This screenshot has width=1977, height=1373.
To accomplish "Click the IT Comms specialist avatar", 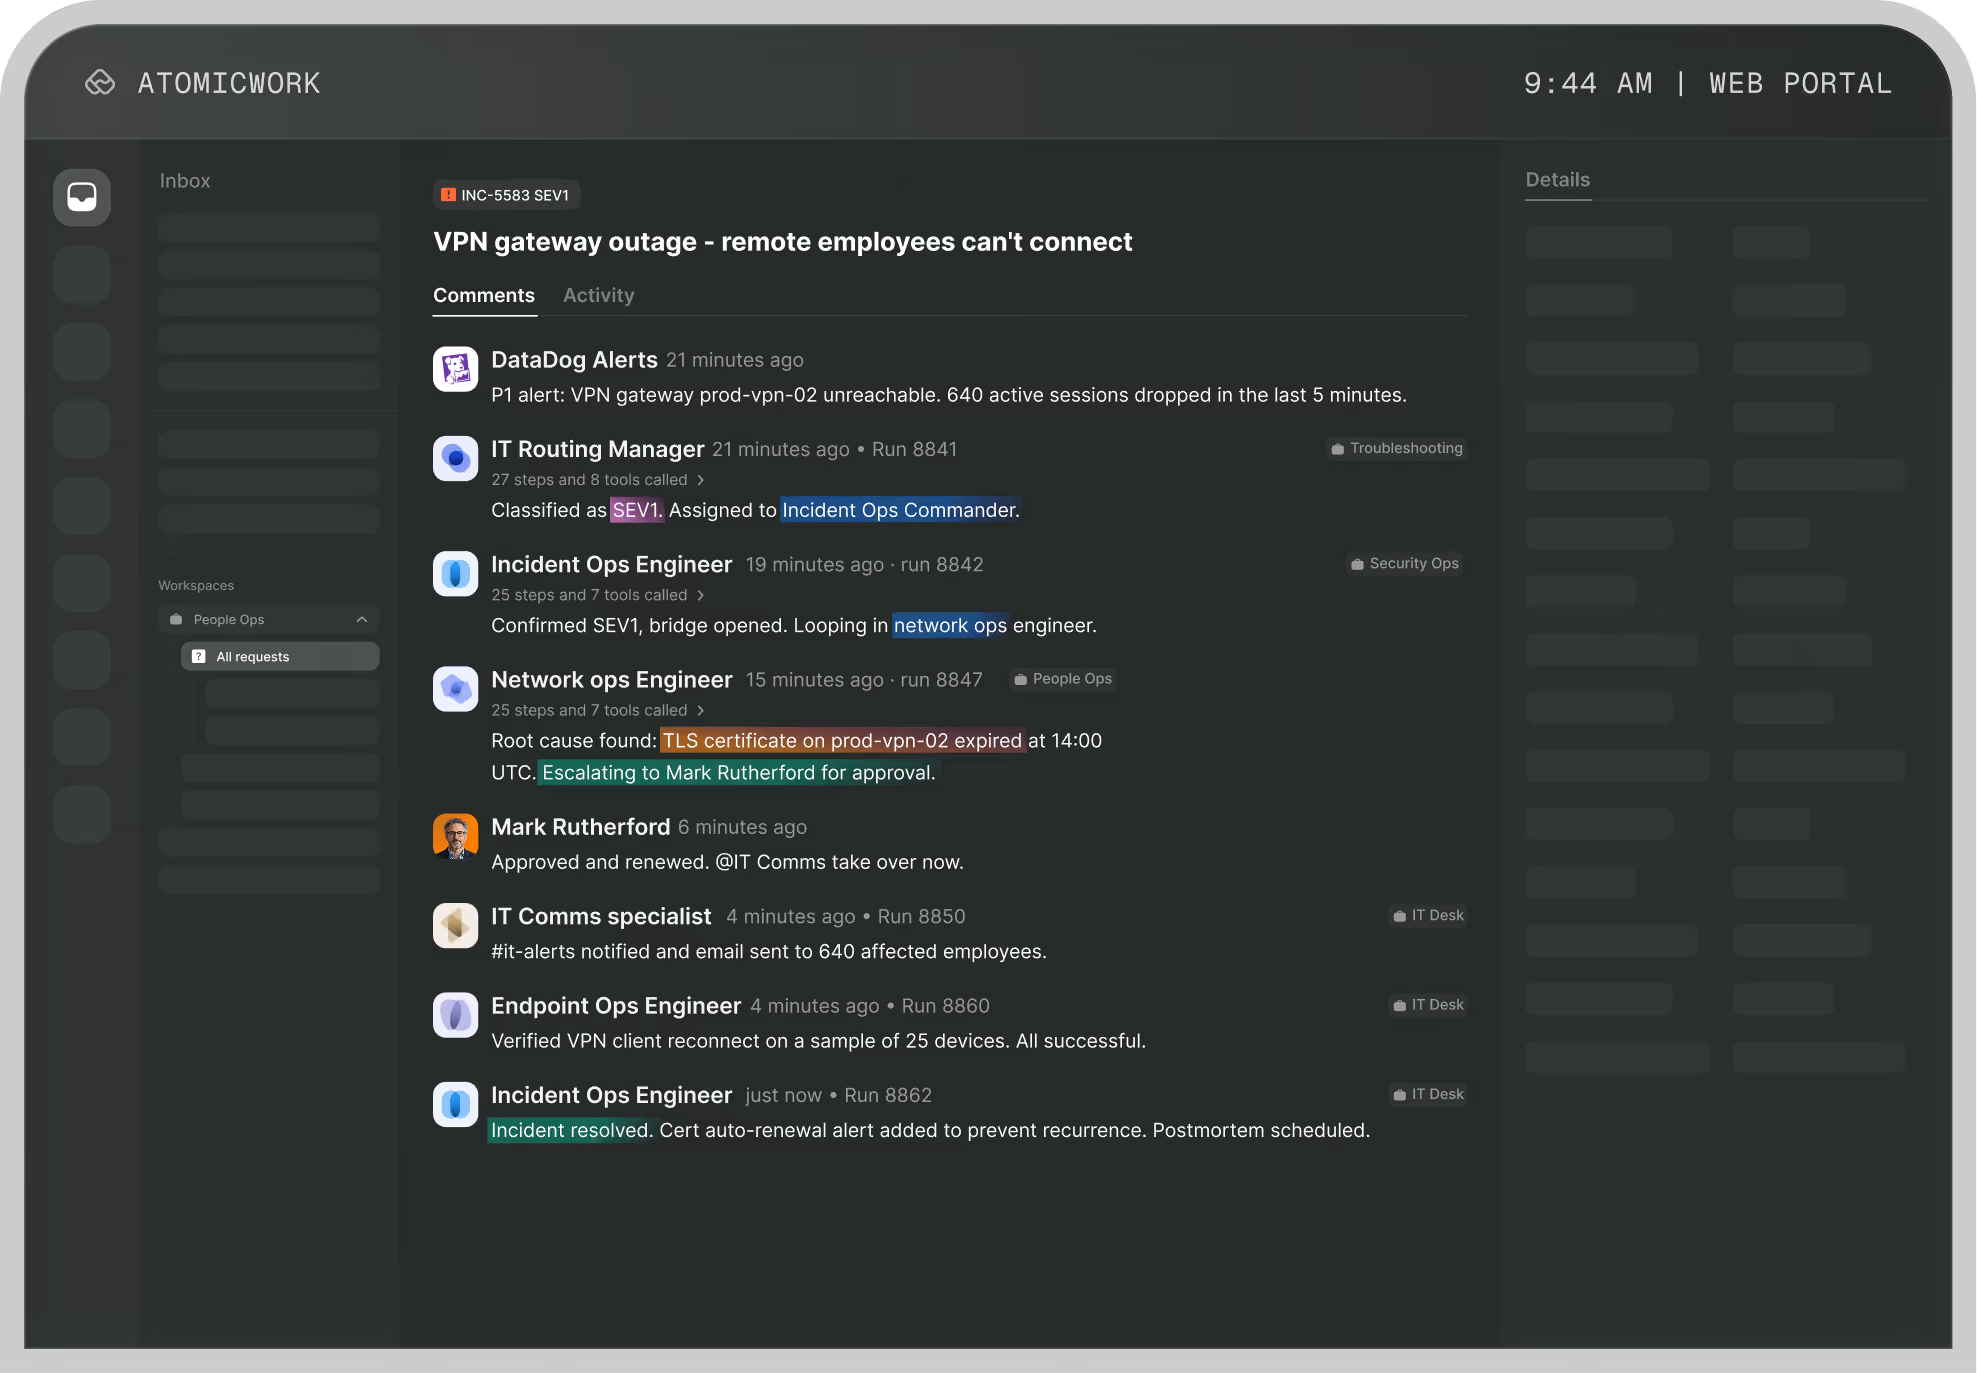I will coord(455,926).
